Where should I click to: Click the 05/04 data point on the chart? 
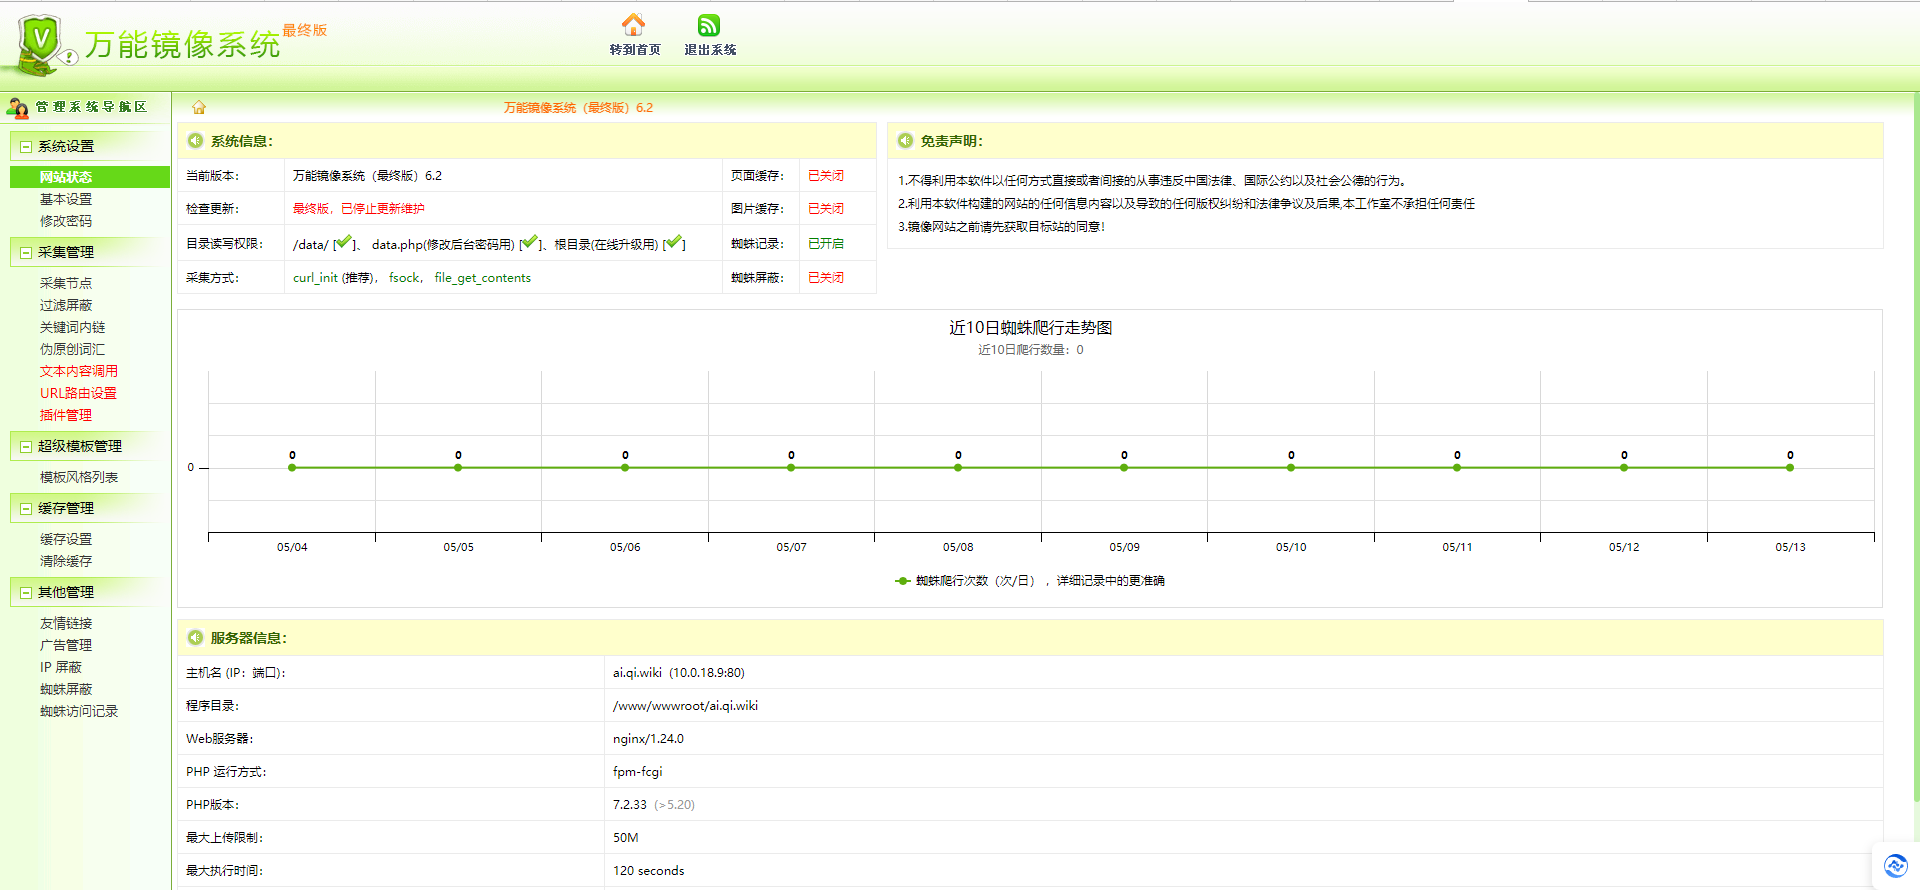point(292,467)
